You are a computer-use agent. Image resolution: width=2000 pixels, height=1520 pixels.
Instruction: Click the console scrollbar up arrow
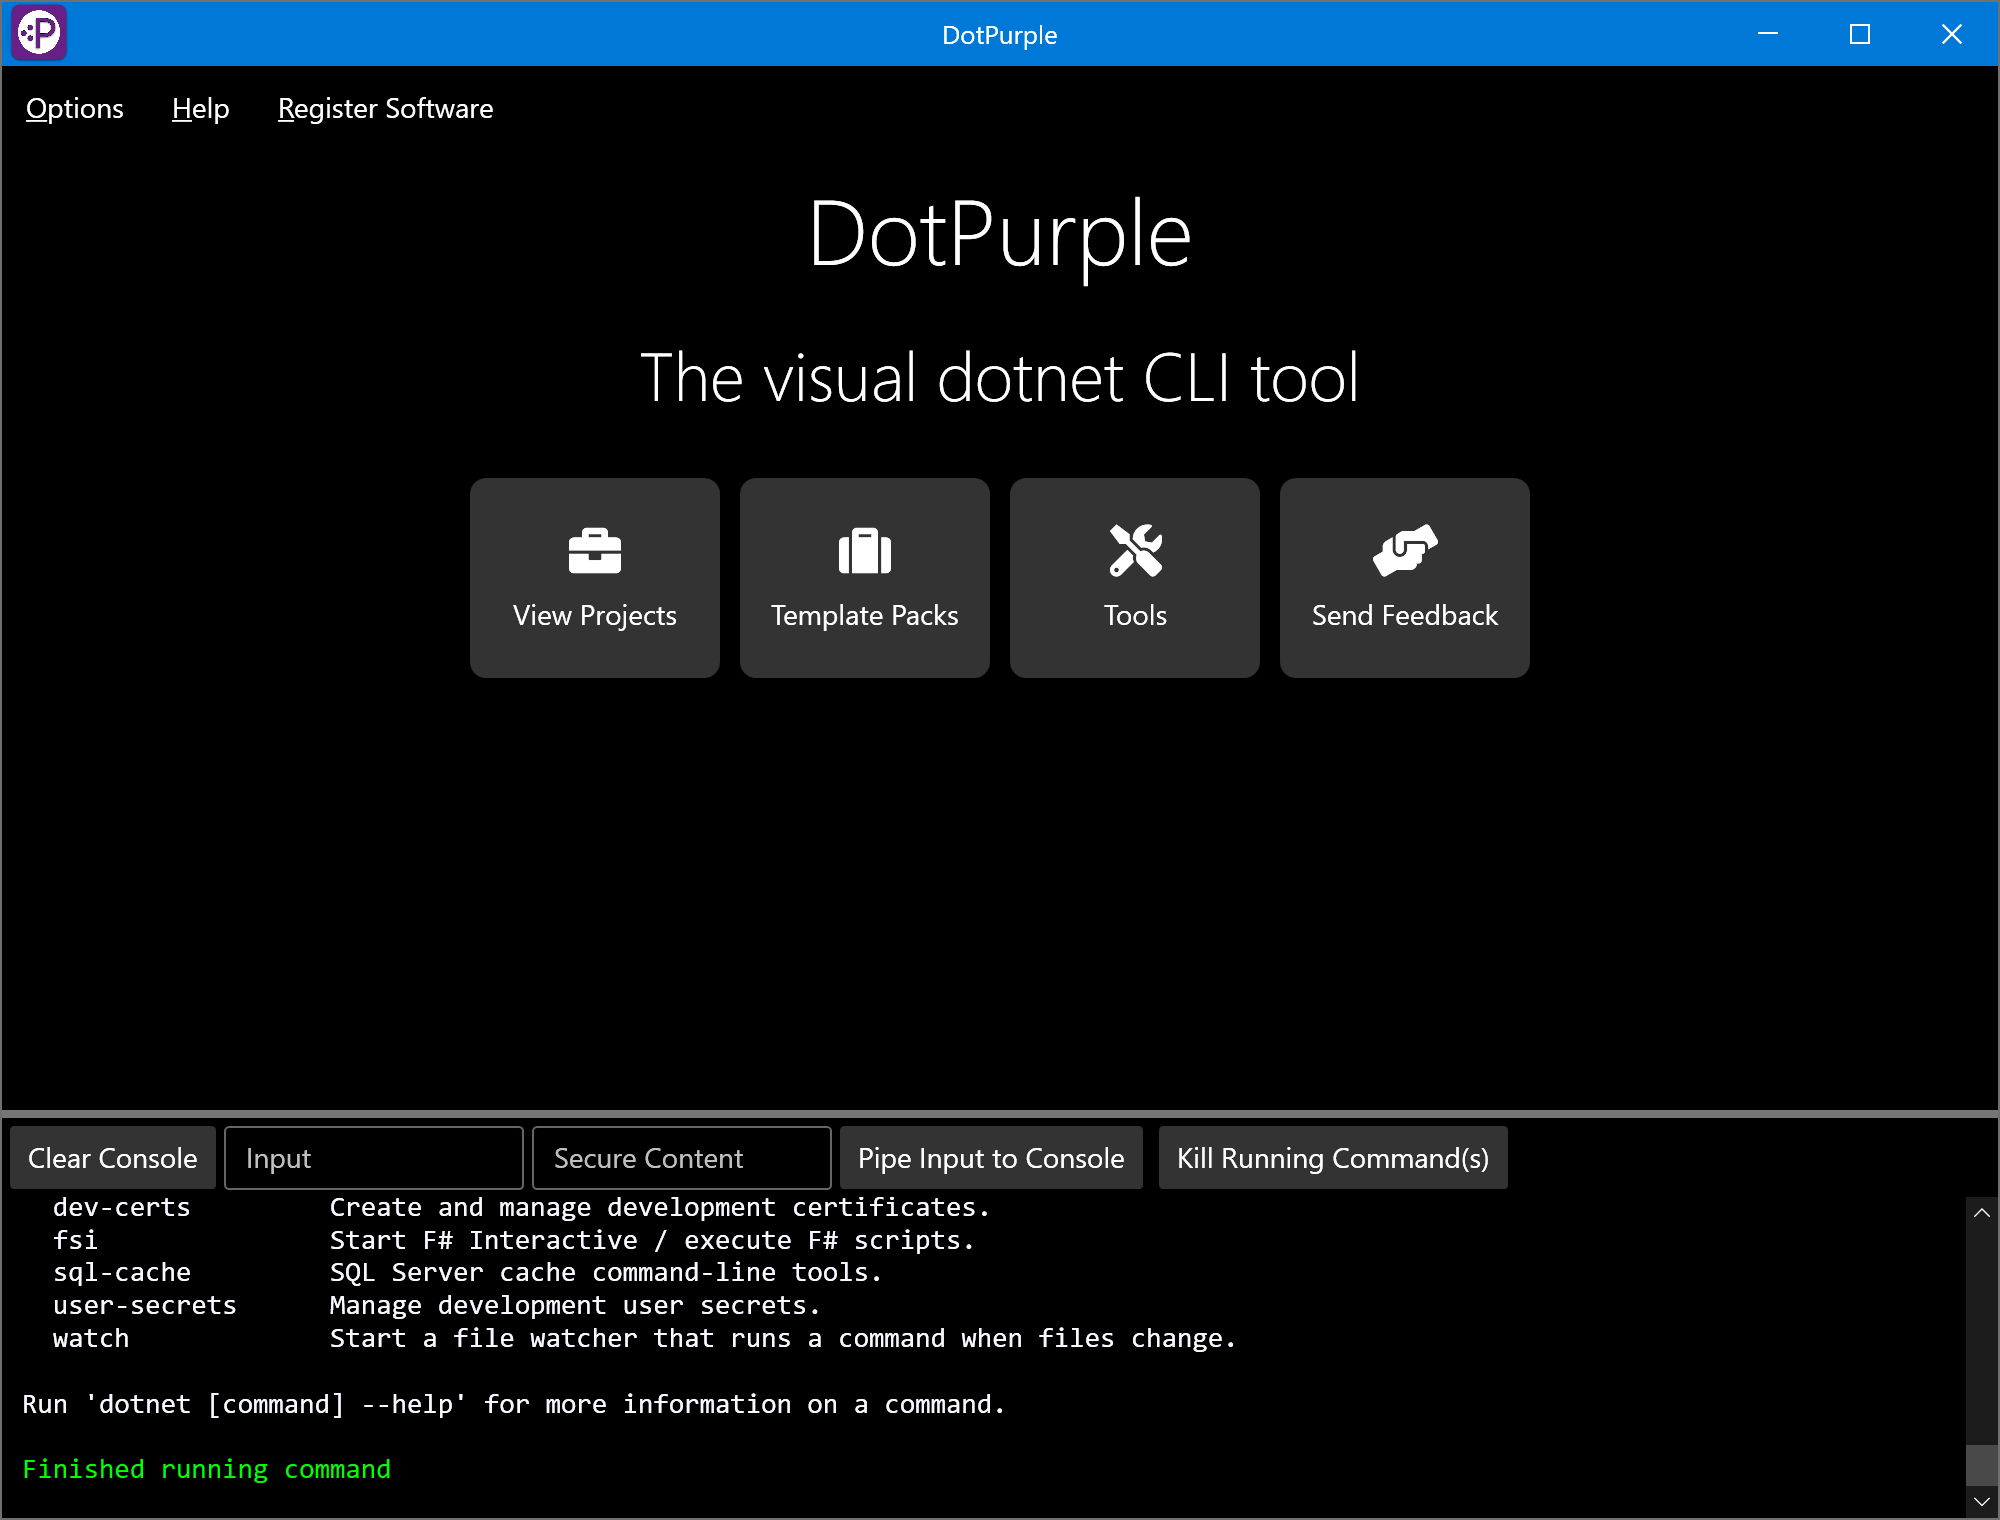(x=1981, y=1213)
